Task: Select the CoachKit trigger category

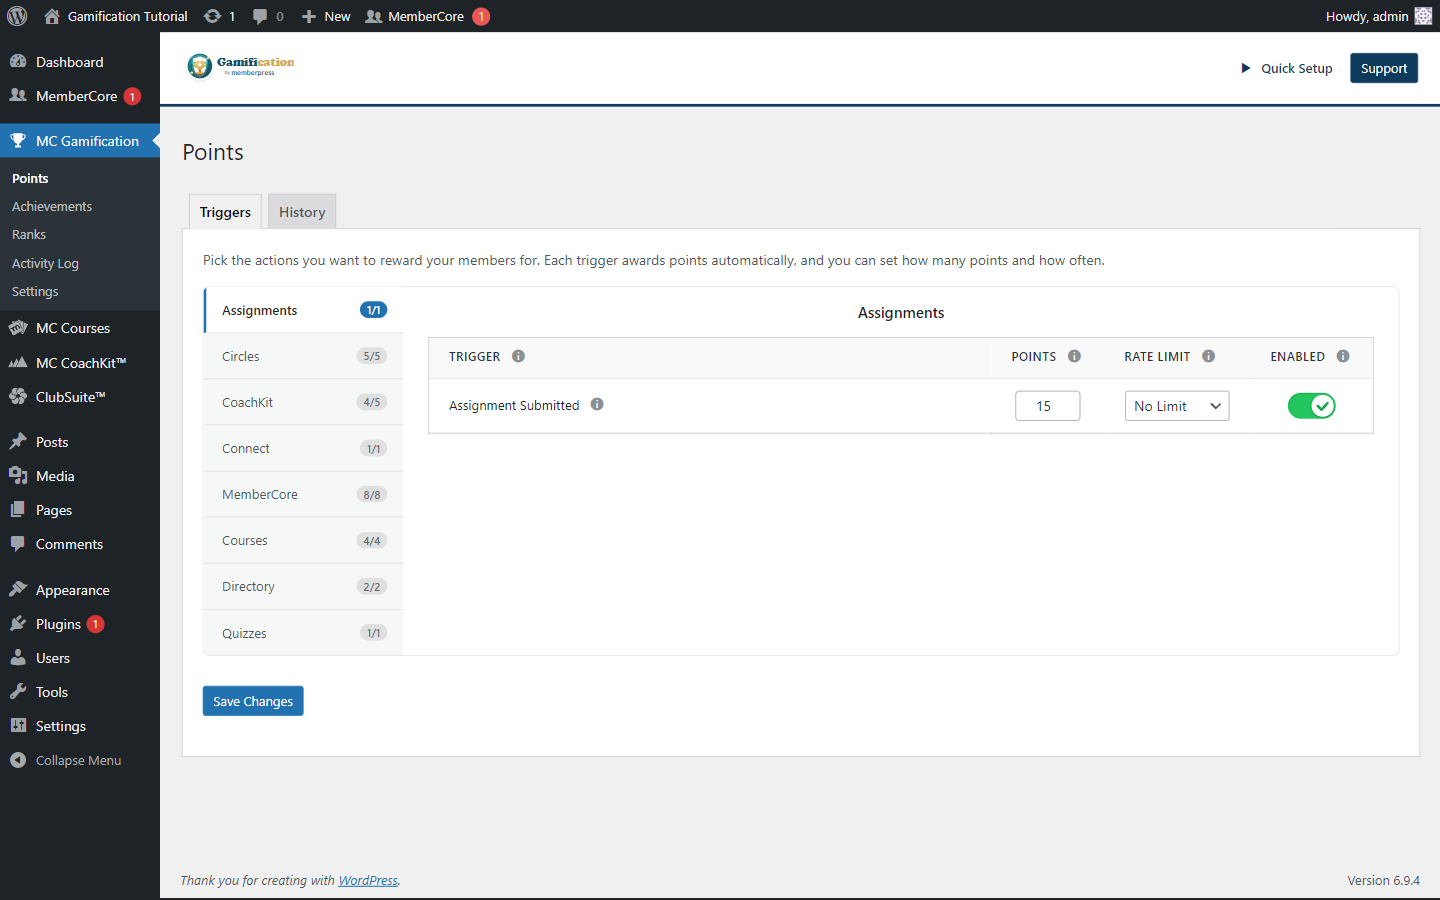Action: coord(303,402)
